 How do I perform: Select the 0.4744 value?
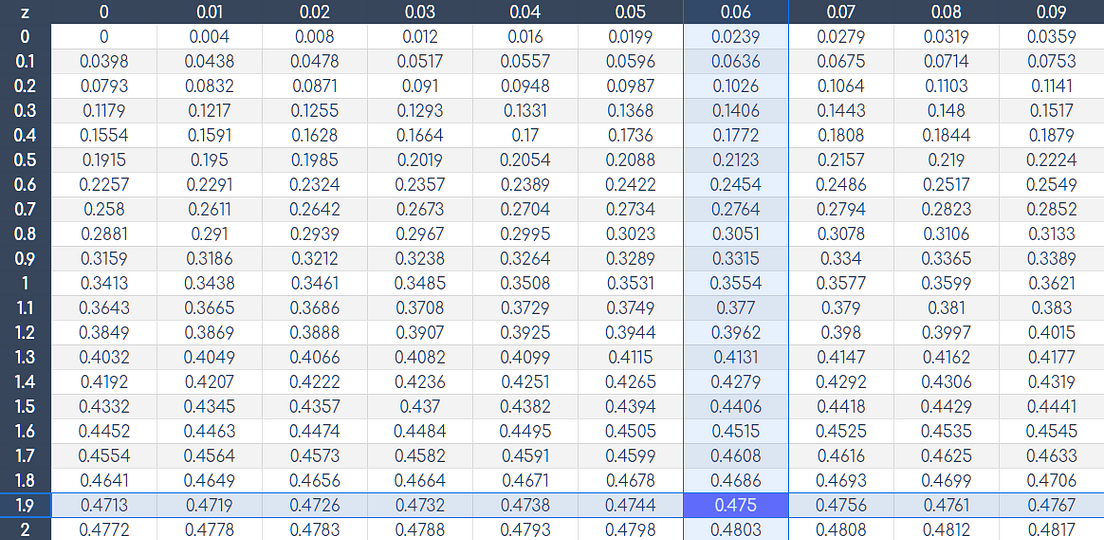630,506
